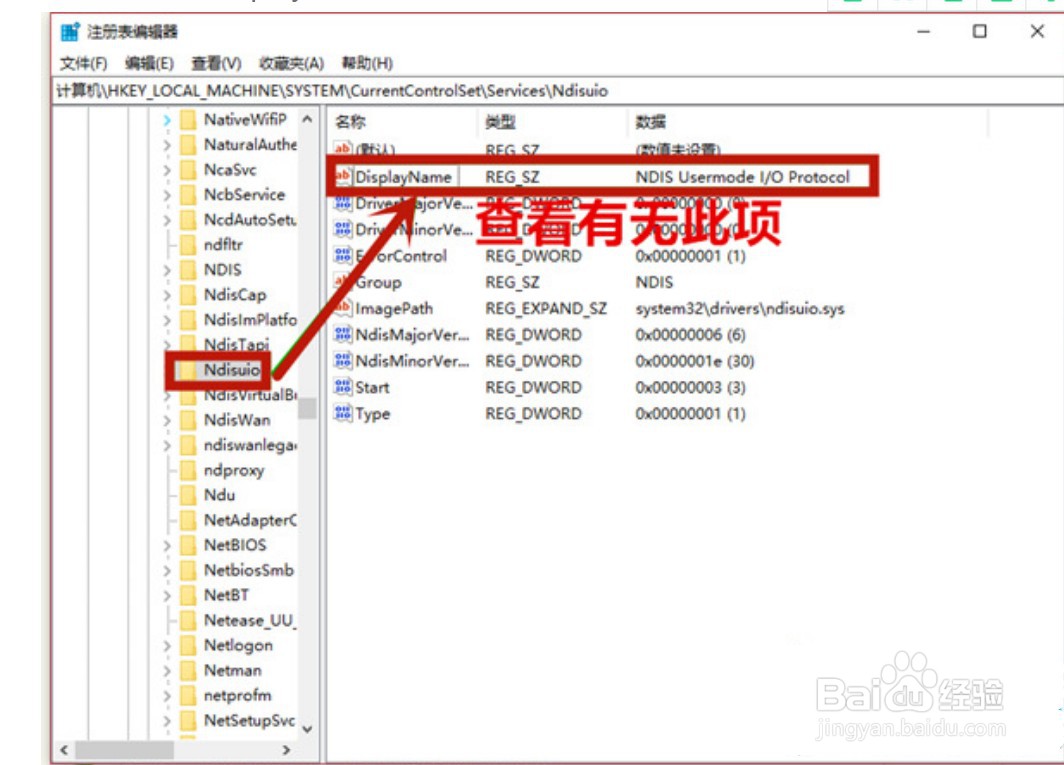This screenshot has width=1064, height=765.
Task: Select the ErrorControl DWORD value
Action: point(400,256)
